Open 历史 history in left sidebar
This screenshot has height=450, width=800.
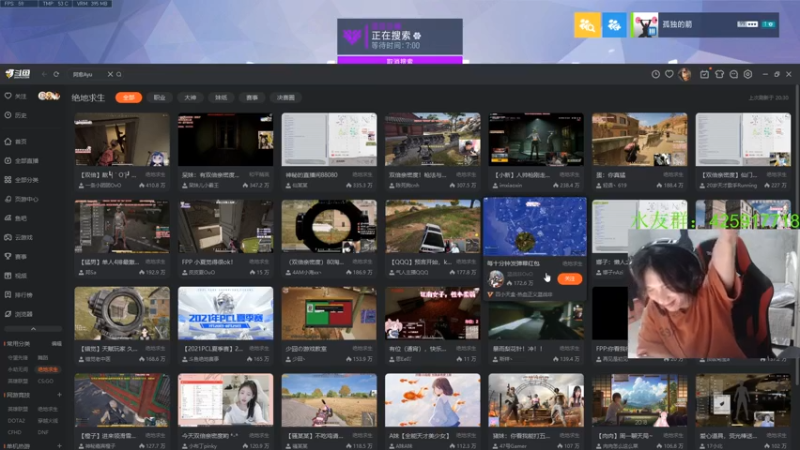[x=15, y=115]
